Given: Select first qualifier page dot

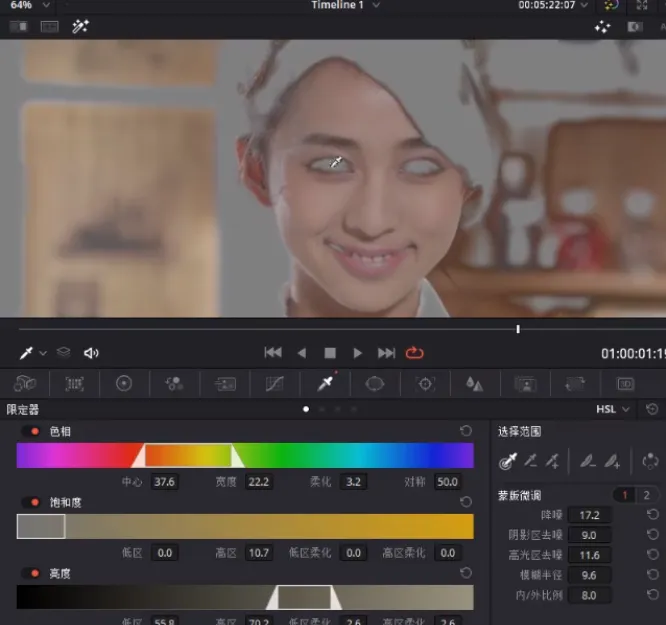Looking at the screenshot, I should click(x=306, y=409).
